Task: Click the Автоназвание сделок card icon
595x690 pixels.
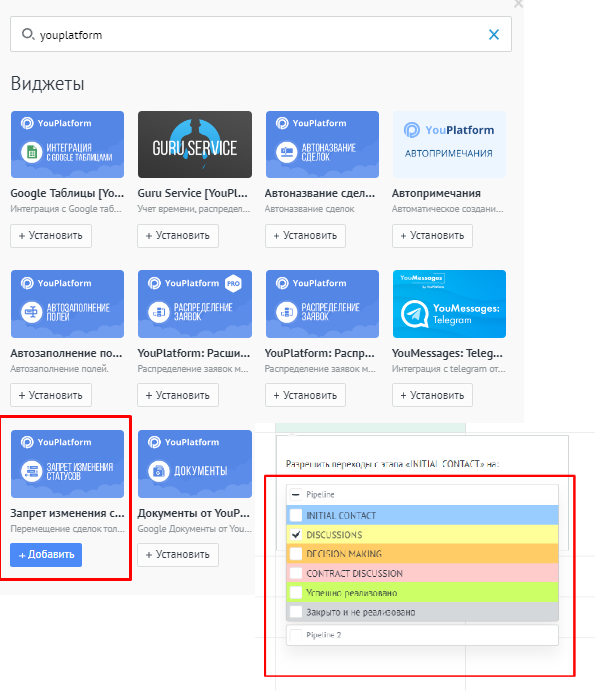Action: point(286,152)
